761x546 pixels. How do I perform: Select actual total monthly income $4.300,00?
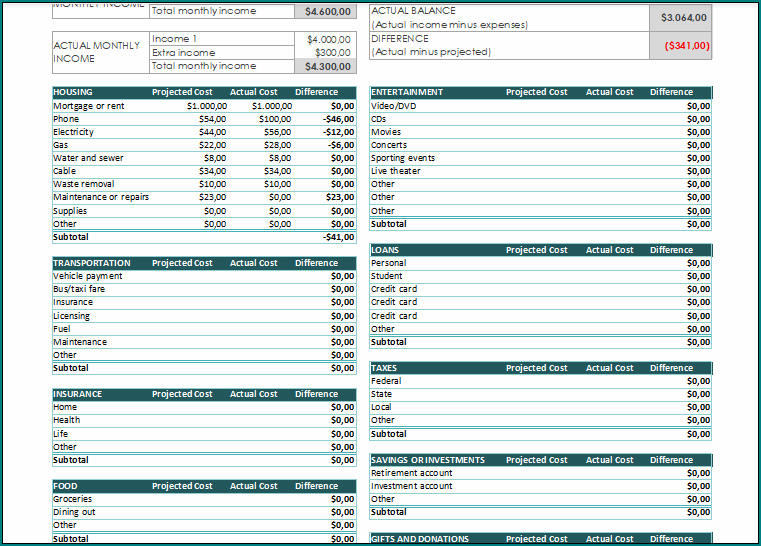coord(328,66)
